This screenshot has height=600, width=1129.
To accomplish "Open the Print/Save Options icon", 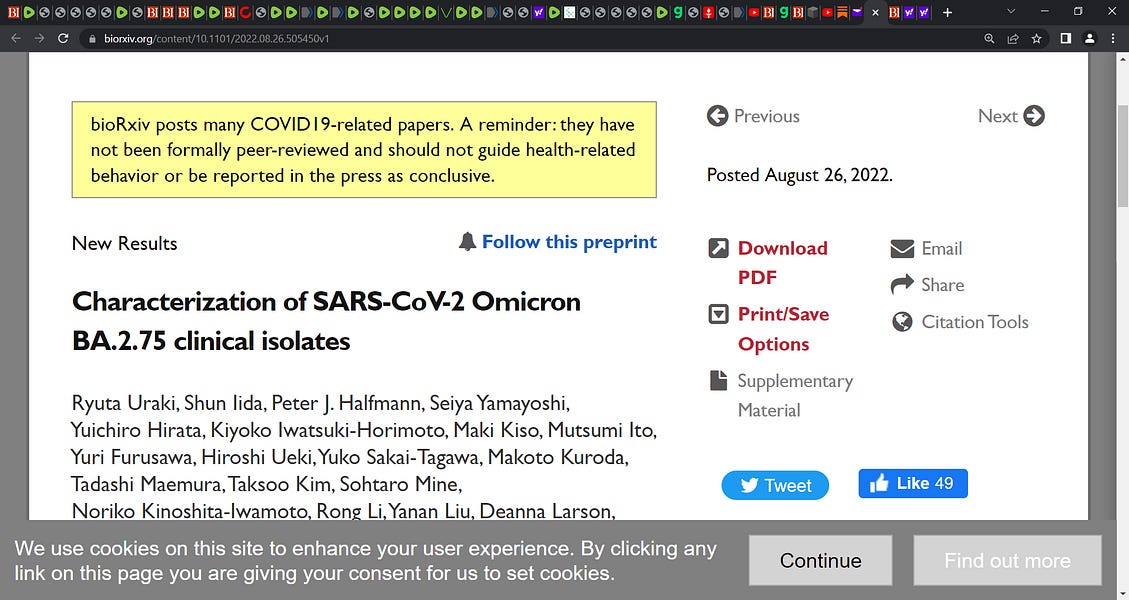I will pos(719,314).
